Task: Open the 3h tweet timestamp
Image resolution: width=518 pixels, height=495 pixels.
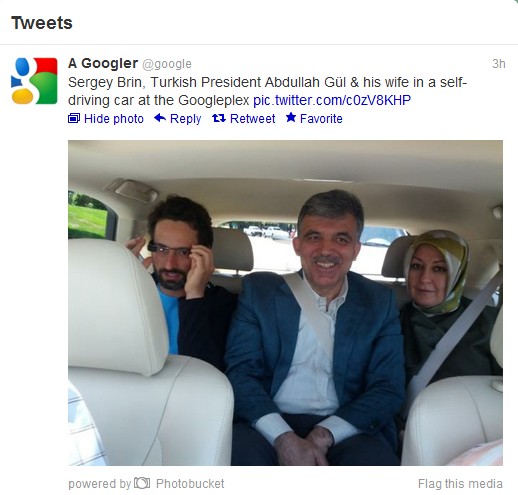Action: coord(499,64)
